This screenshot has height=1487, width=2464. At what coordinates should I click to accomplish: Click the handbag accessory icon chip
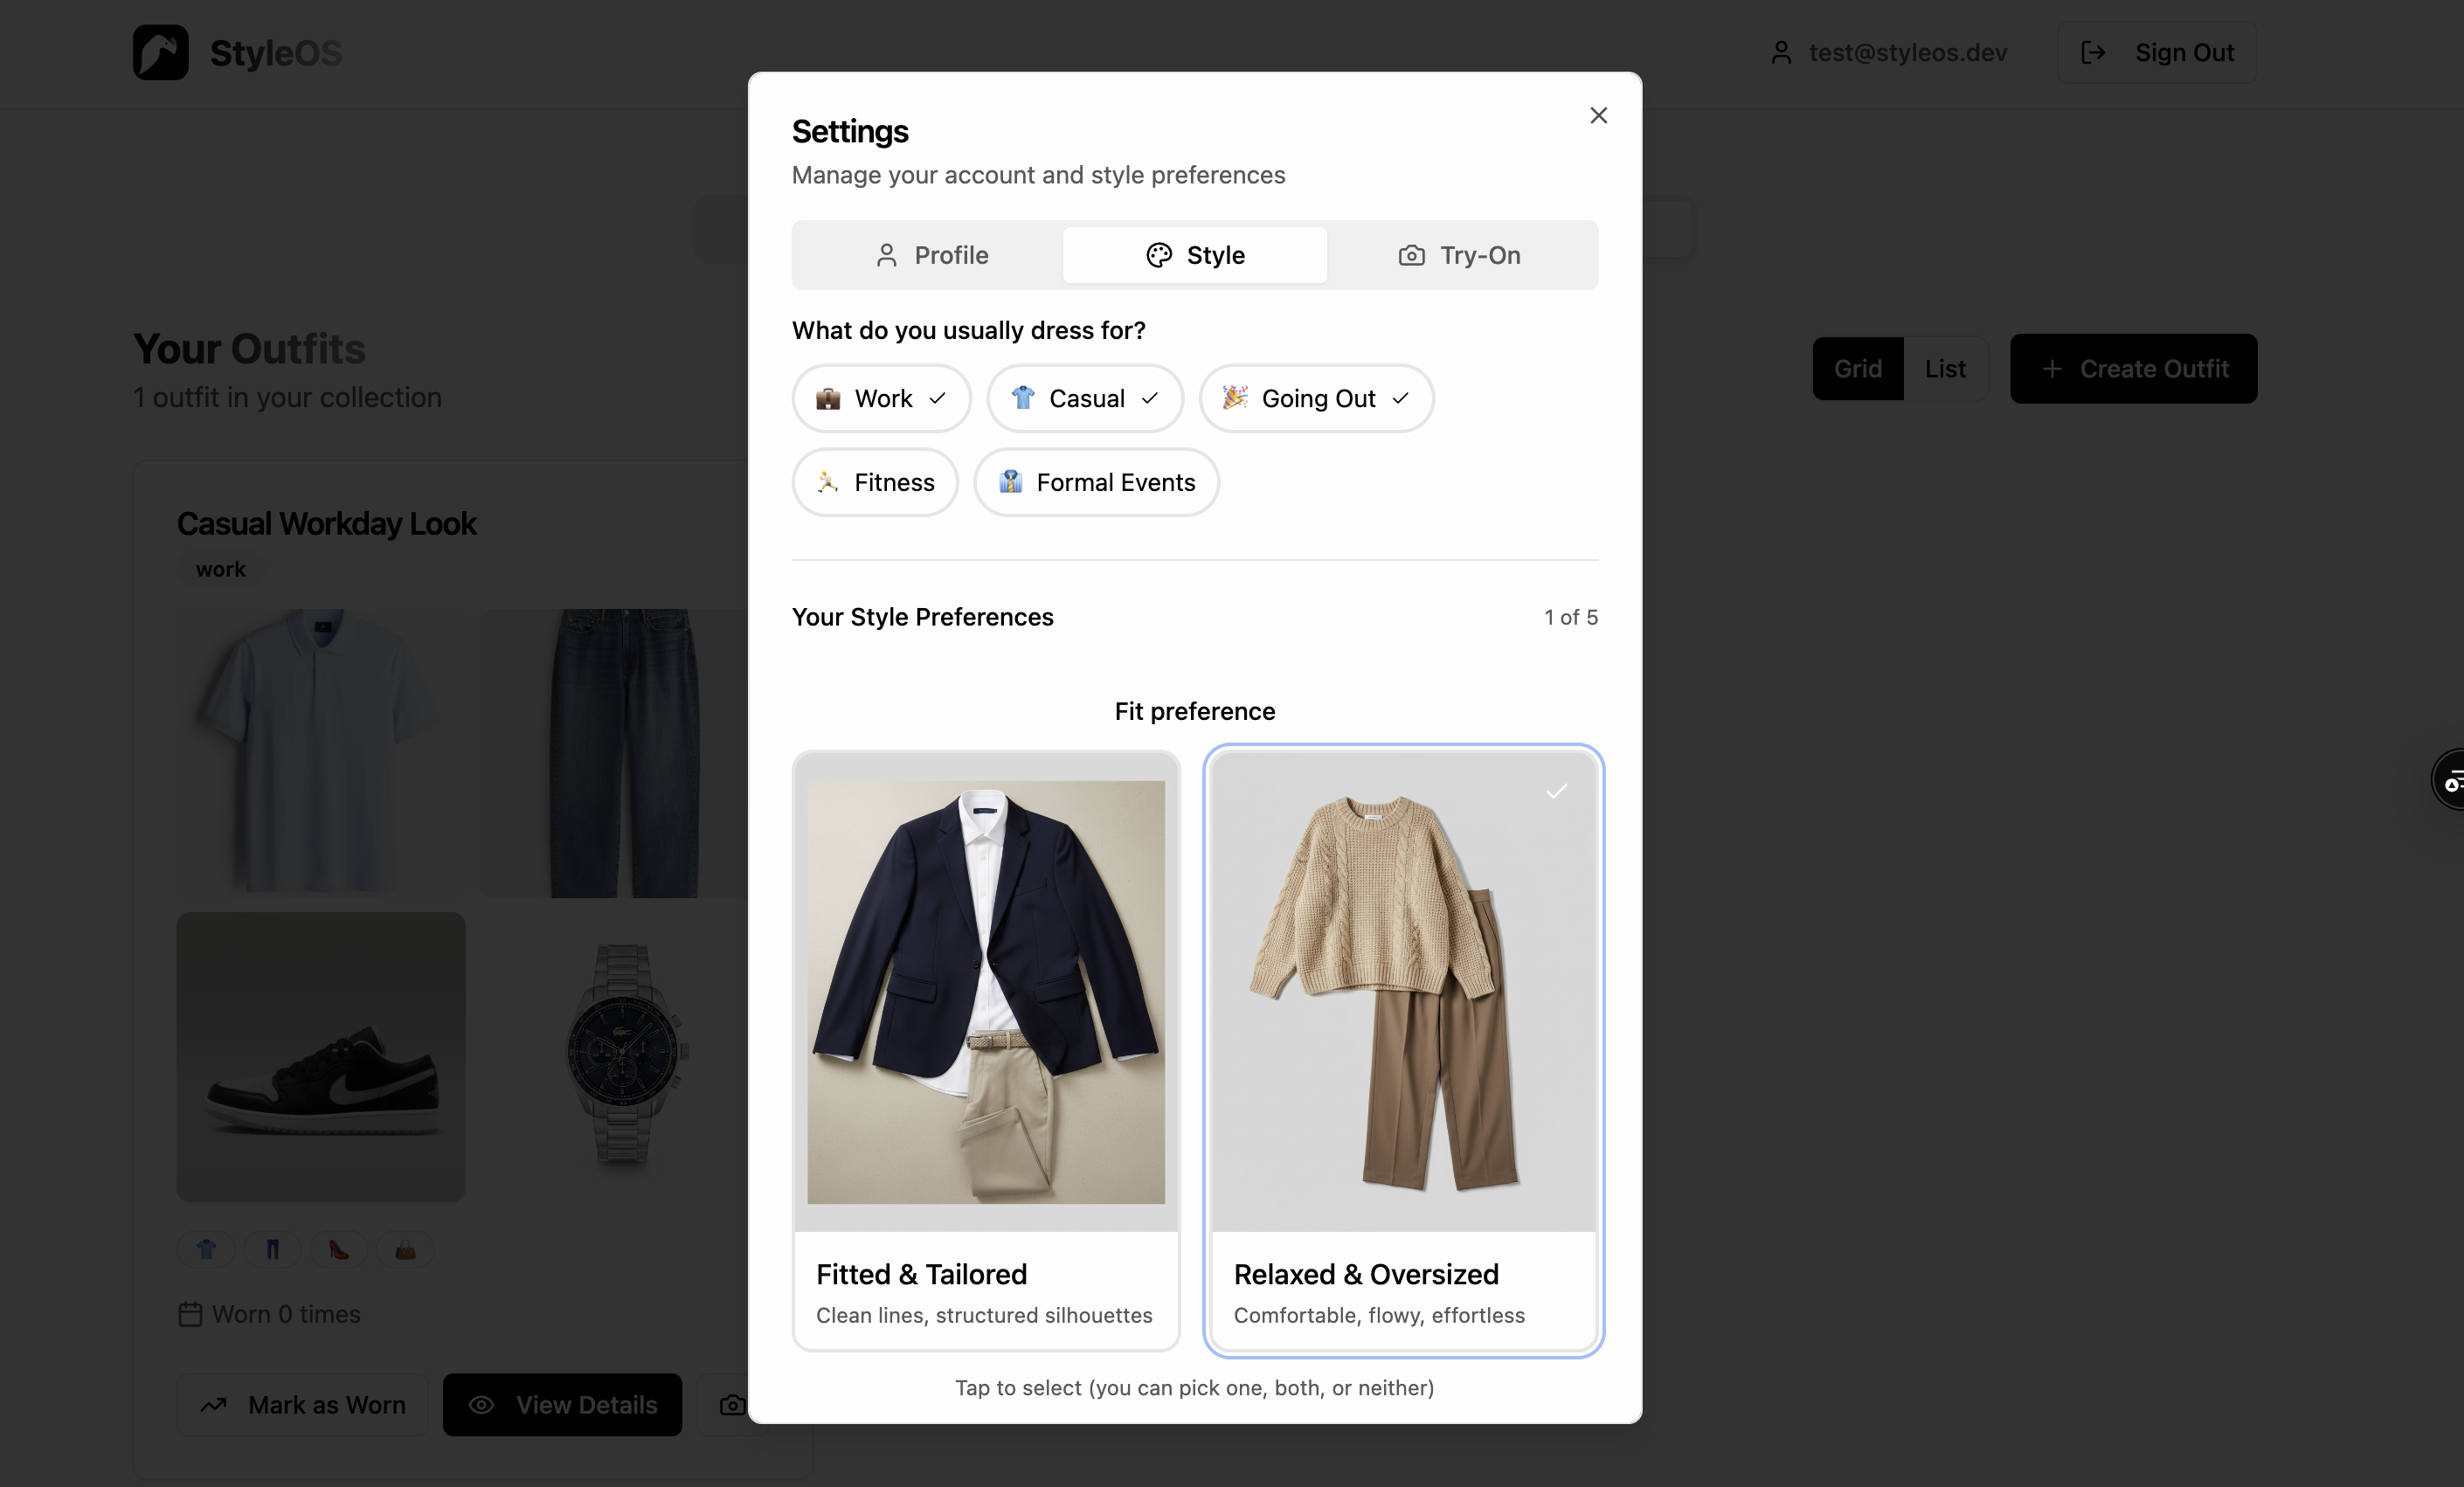[405, 1249]
